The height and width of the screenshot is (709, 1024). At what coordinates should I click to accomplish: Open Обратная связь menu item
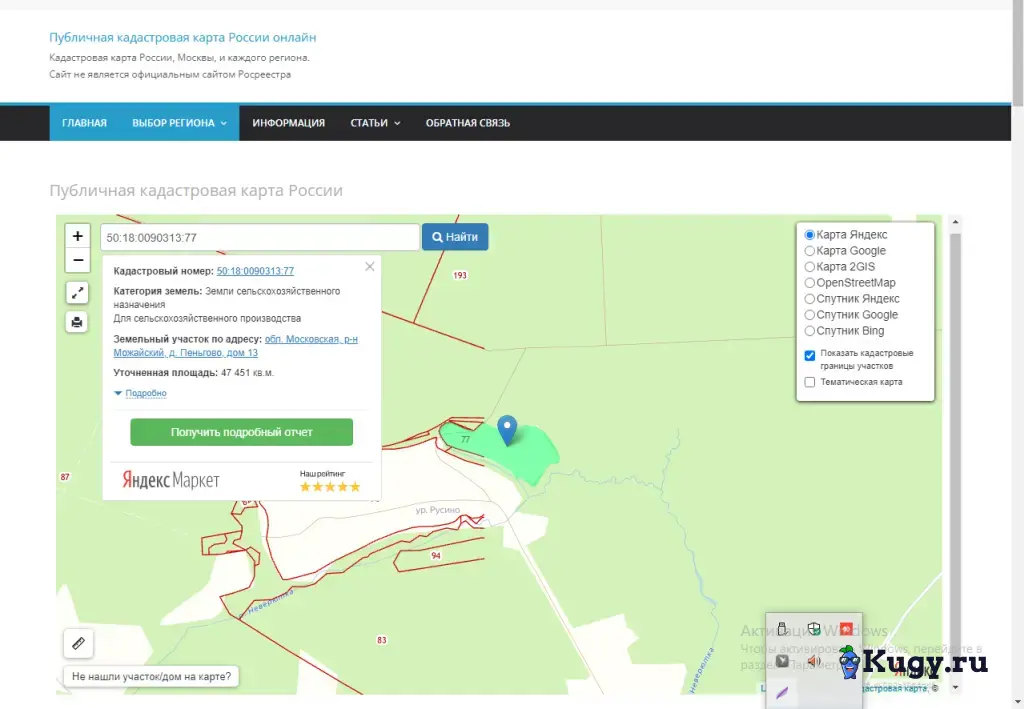click(468, 123)
